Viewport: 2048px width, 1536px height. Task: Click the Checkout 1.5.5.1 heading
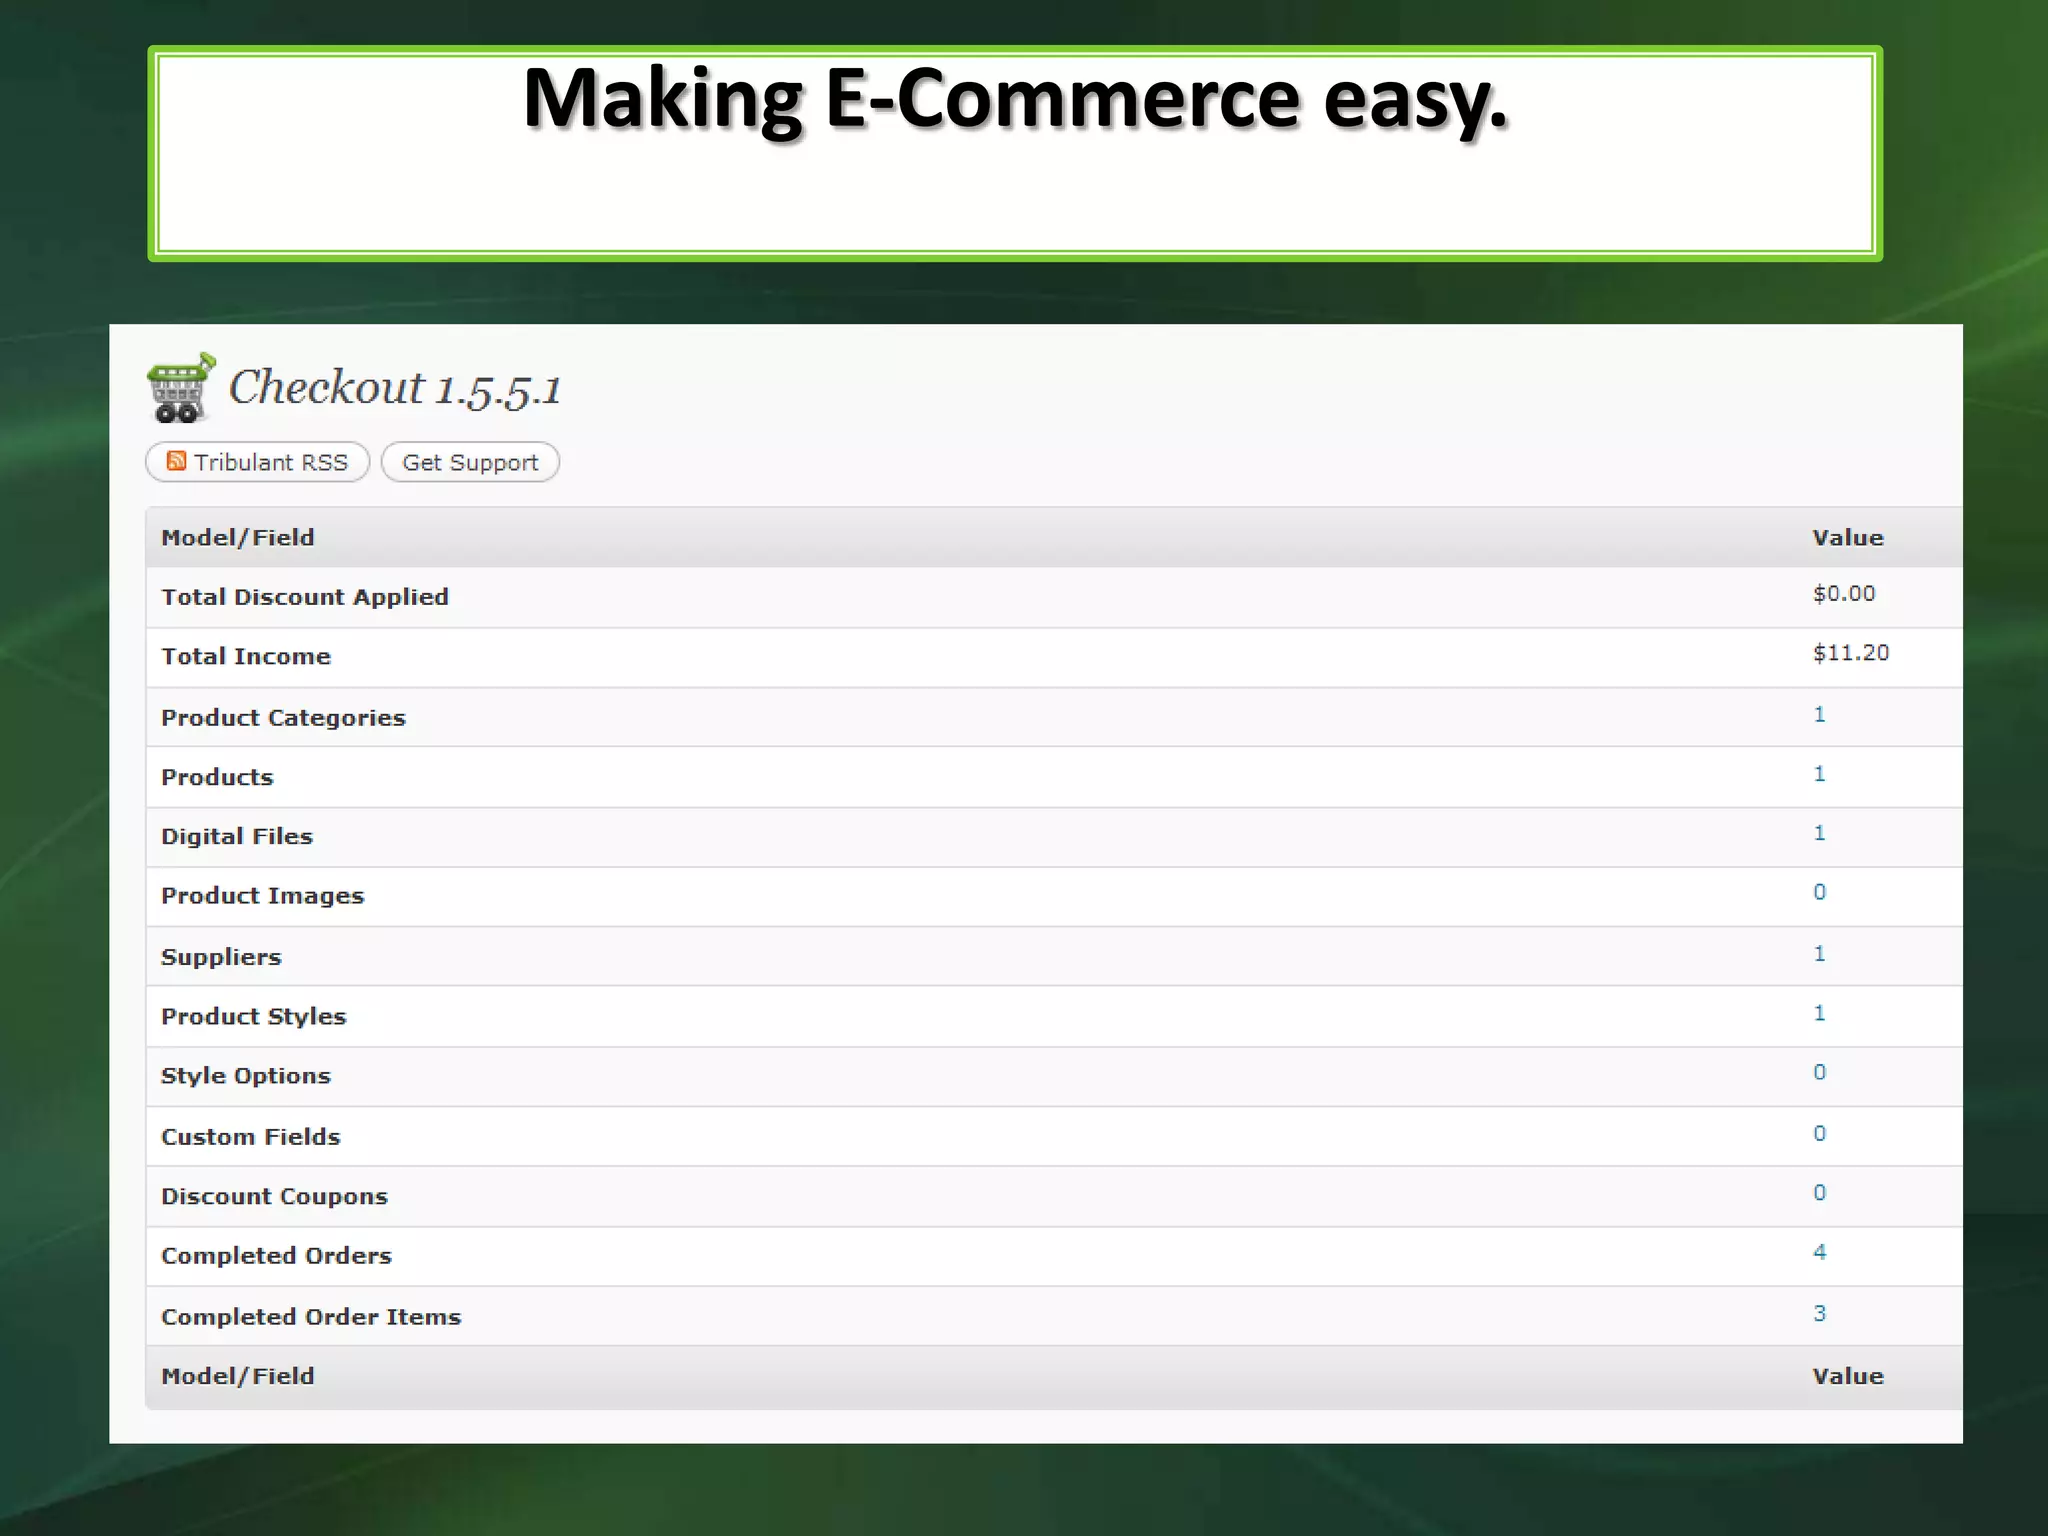[x=395, y=388]
